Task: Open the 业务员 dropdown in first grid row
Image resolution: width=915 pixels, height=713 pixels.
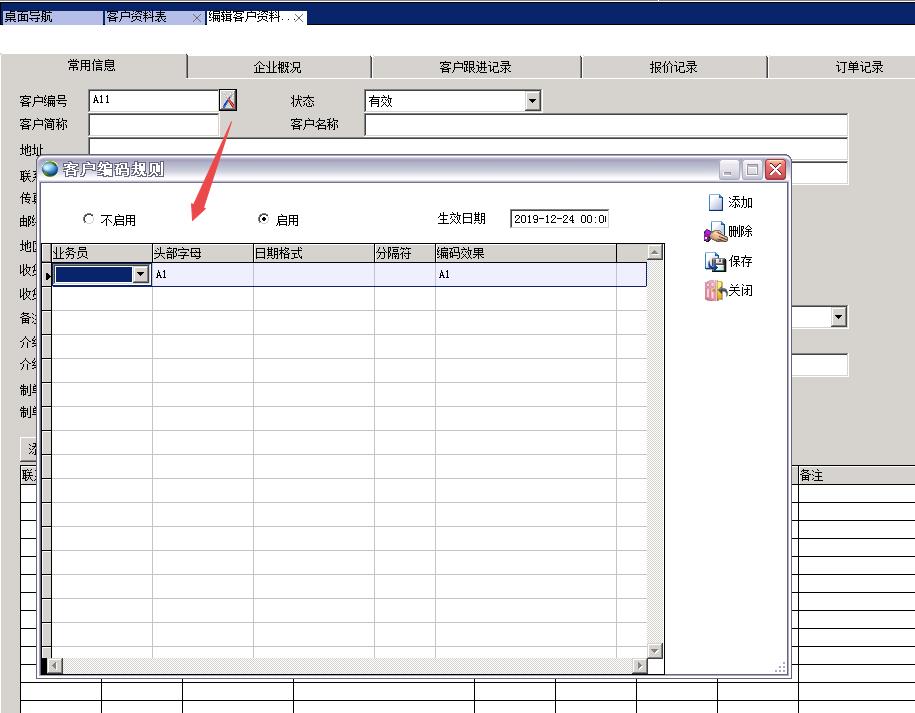Action: tap(140, 274)
